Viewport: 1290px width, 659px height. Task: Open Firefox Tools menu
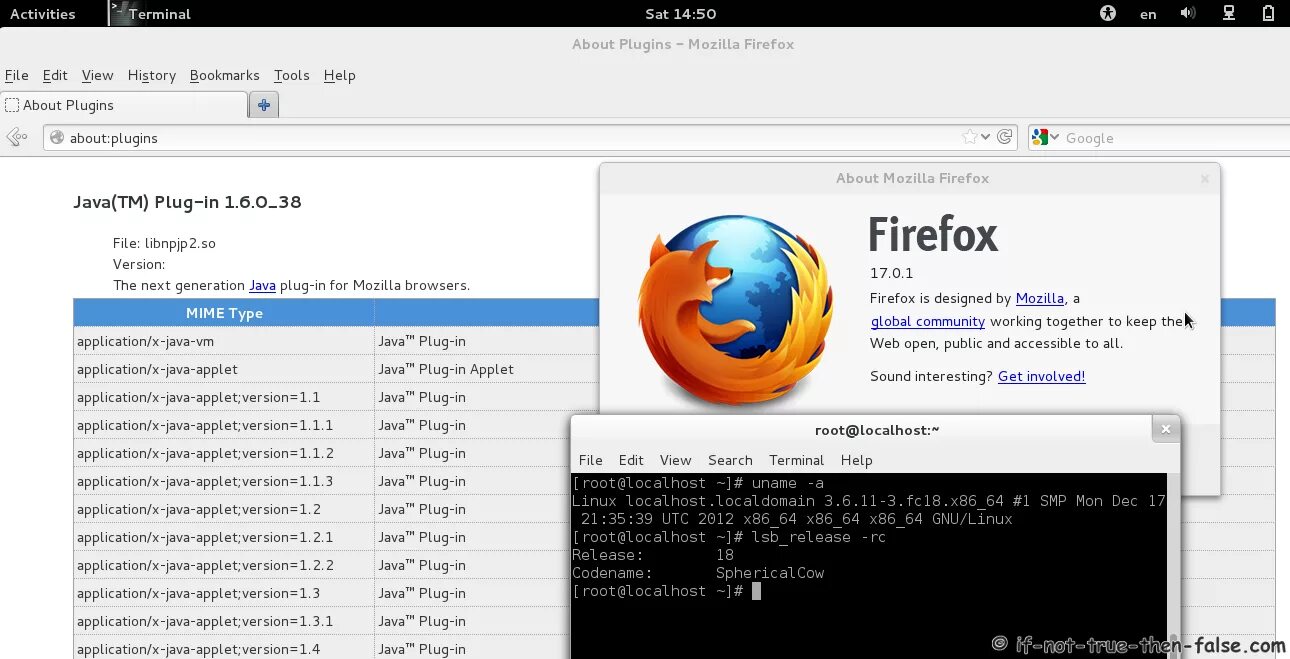291,75
